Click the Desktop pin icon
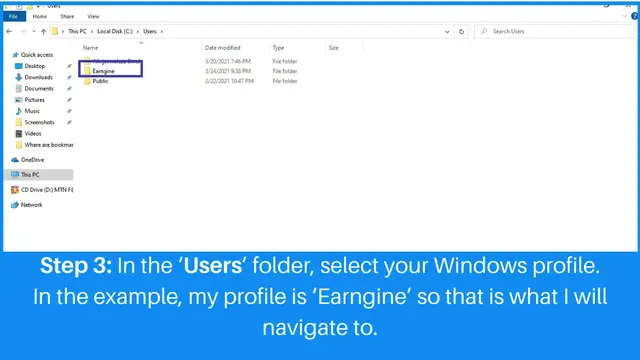 click(x=69, y=66)
